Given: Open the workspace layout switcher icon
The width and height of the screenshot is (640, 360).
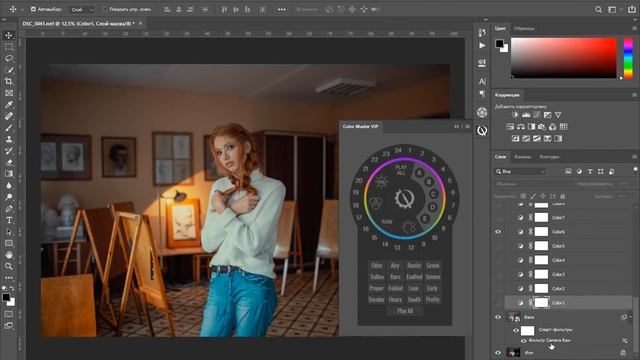Looking at the screenshot, I should coord(612,9).
